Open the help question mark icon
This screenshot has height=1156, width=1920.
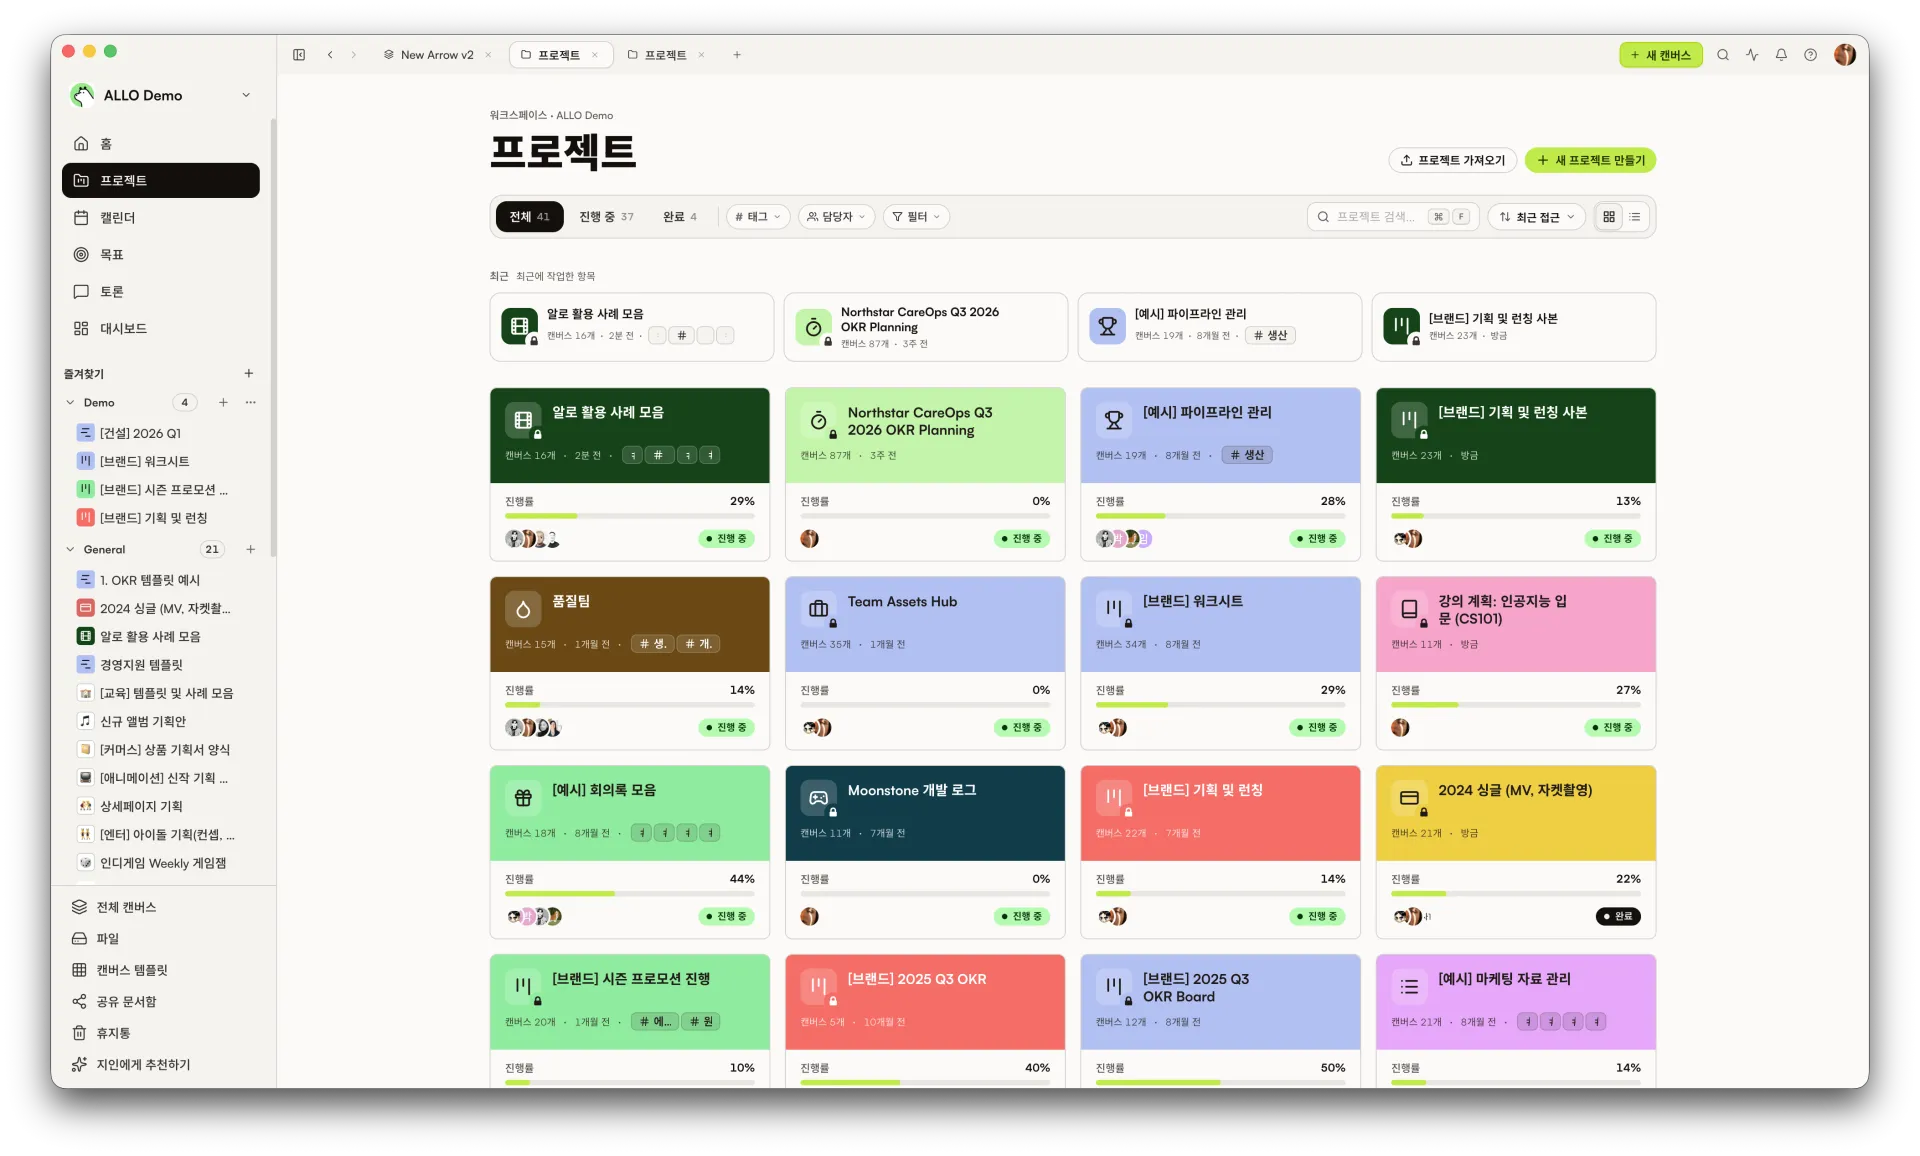tap(1810, 55)
